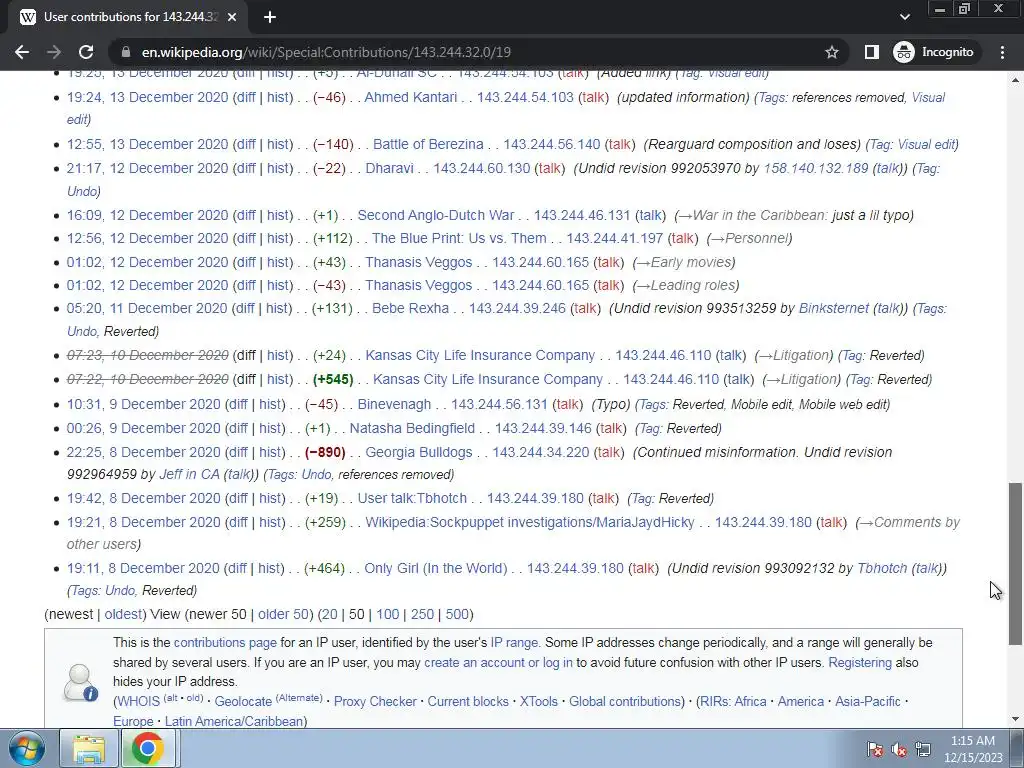1024x768 pixels.
Task: View the site lock icon in the address bar
Action: click(x=127, y=52)
